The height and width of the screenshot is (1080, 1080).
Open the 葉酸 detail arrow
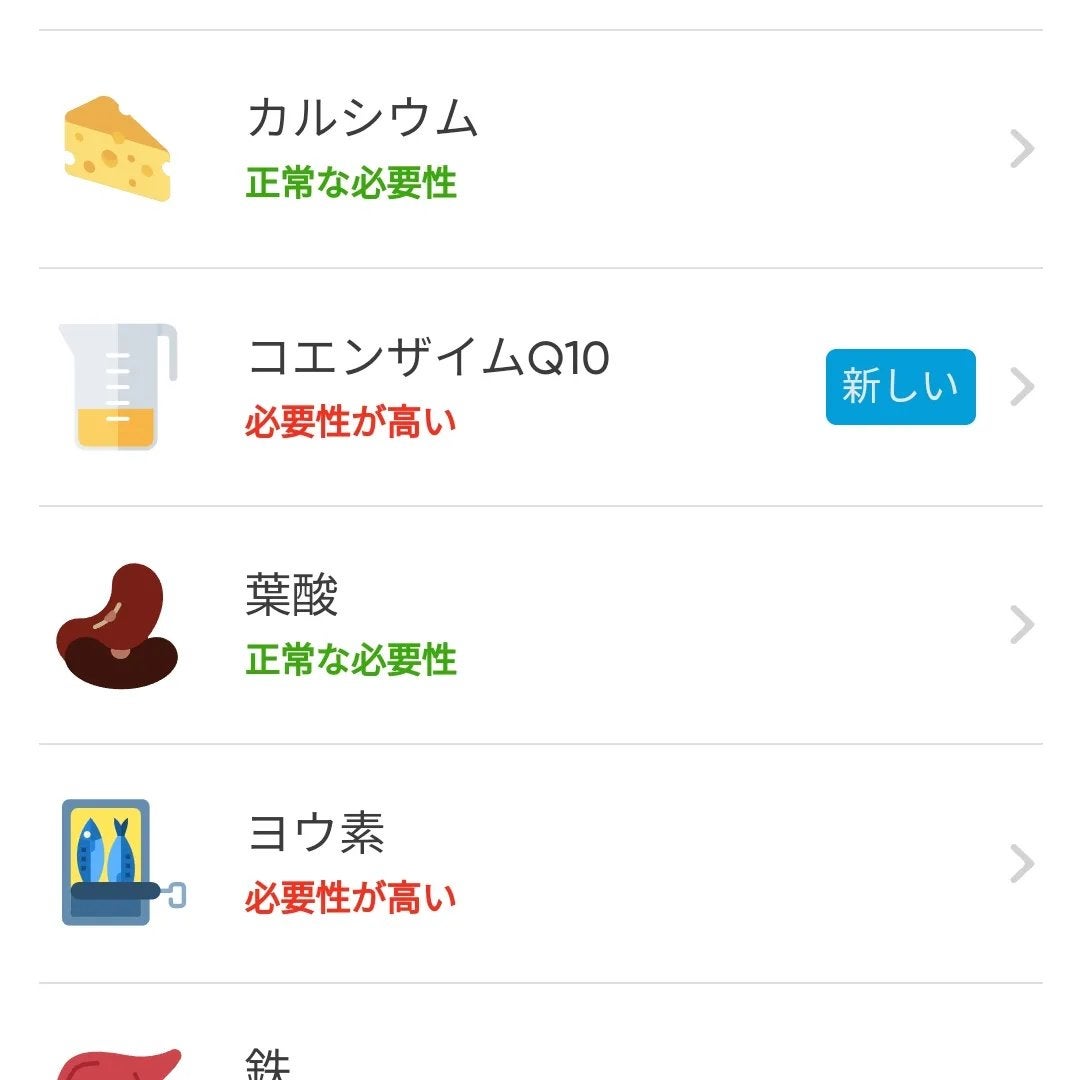(x=1021, y=625)
